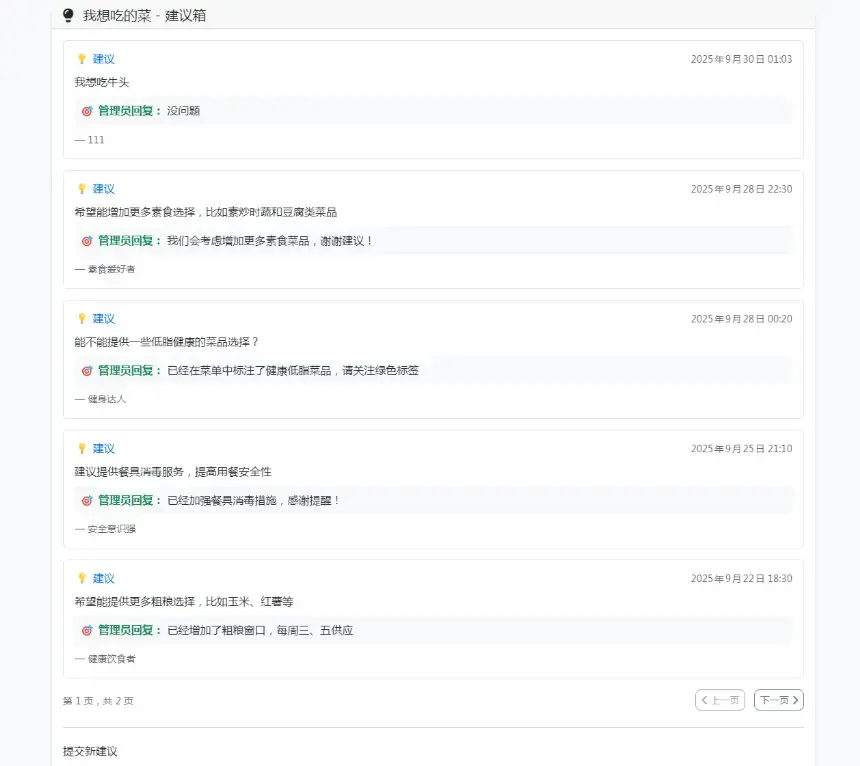Click the 建议 label on the 餐具消毒 suggestion

point(104,449)
